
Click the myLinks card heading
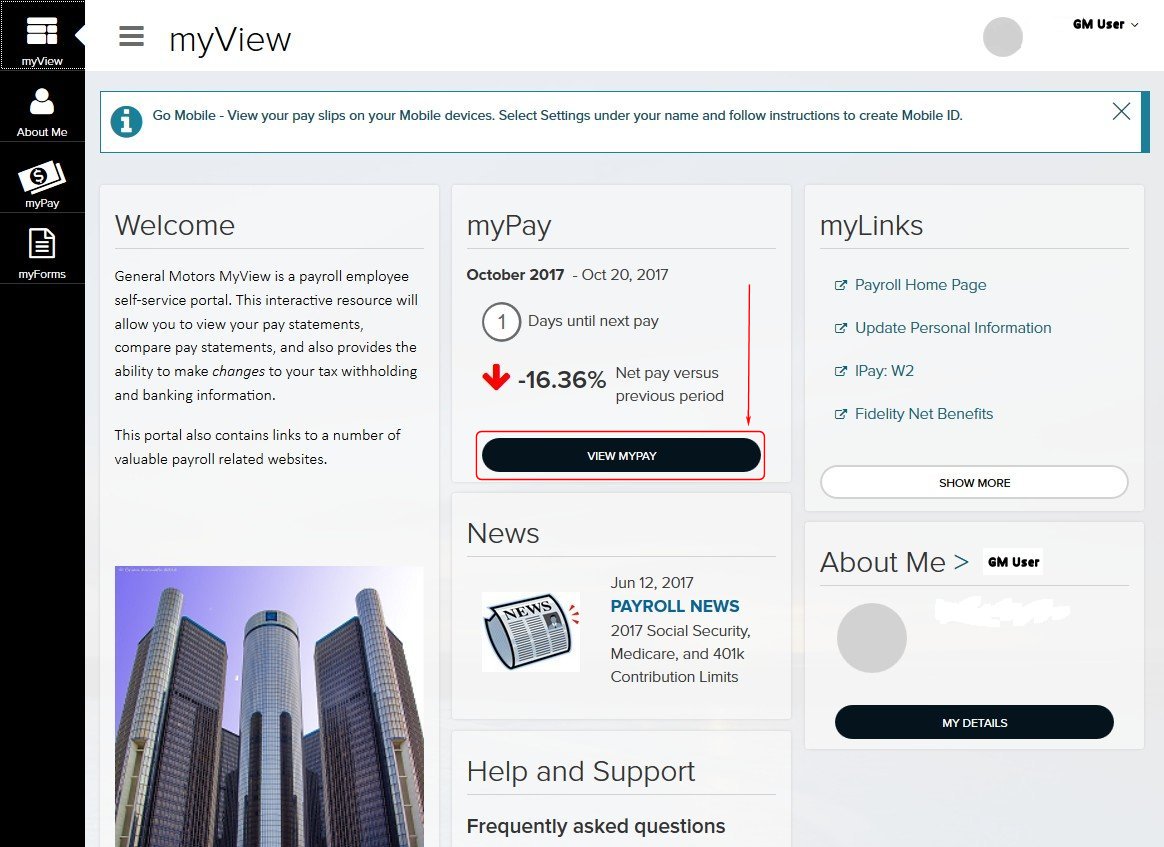click(872, 226)
